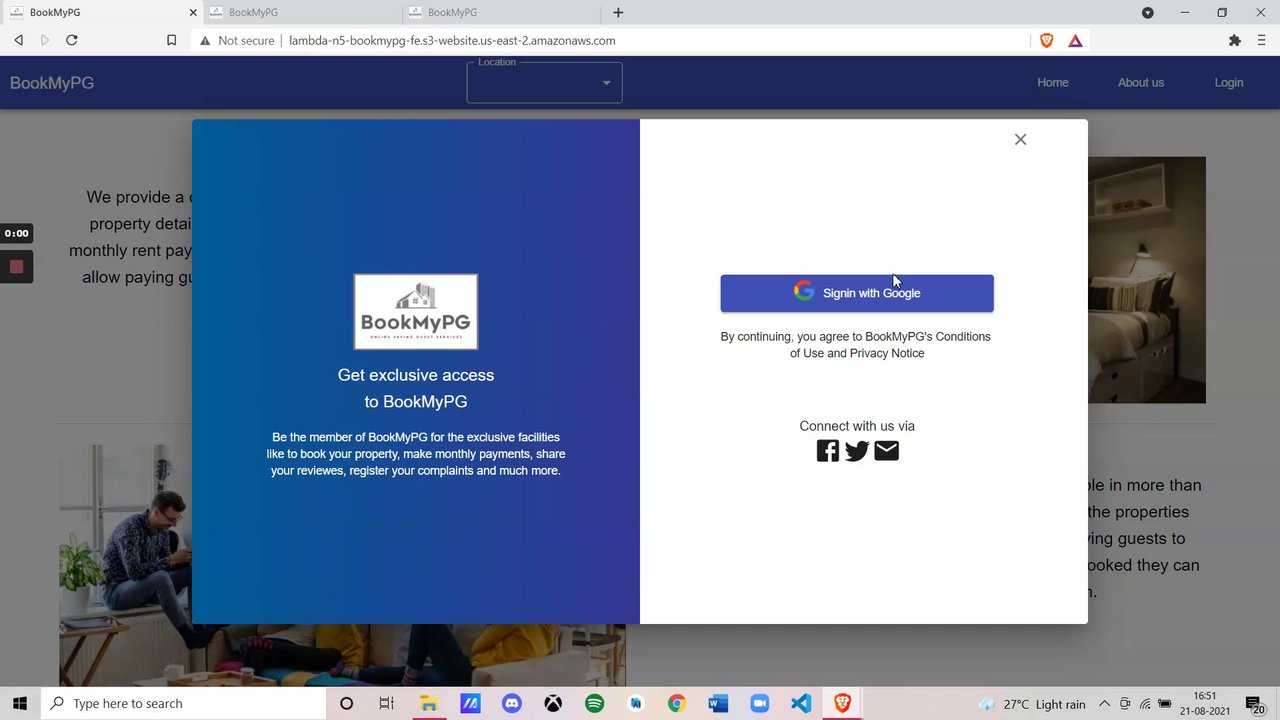Open BookMyPG Facebook page icon
1280x720 pixels.
point(828,451)
